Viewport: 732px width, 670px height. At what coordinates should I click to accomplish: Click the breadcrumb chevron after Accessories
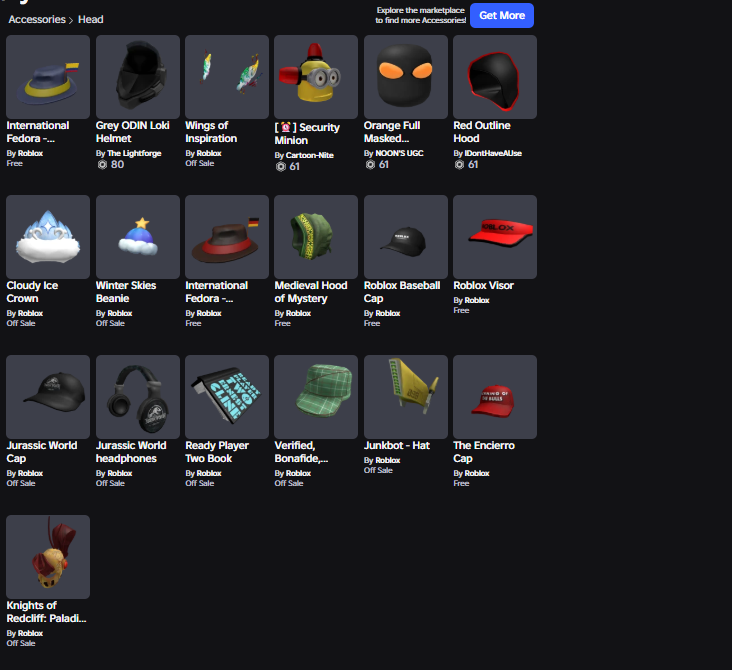tap(71, 20)
